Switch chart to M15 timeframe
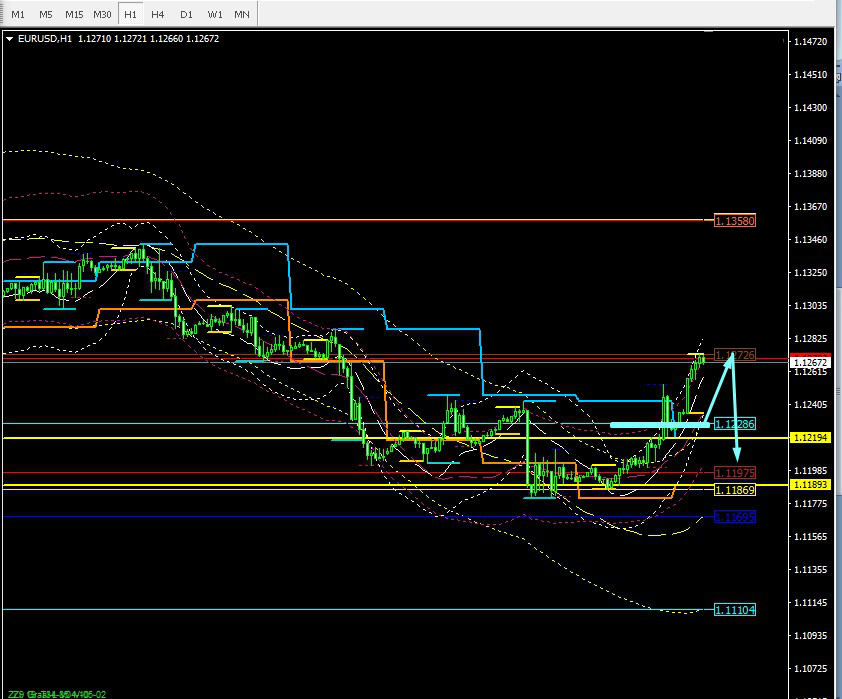842x699 pixels. click(74, 15)
